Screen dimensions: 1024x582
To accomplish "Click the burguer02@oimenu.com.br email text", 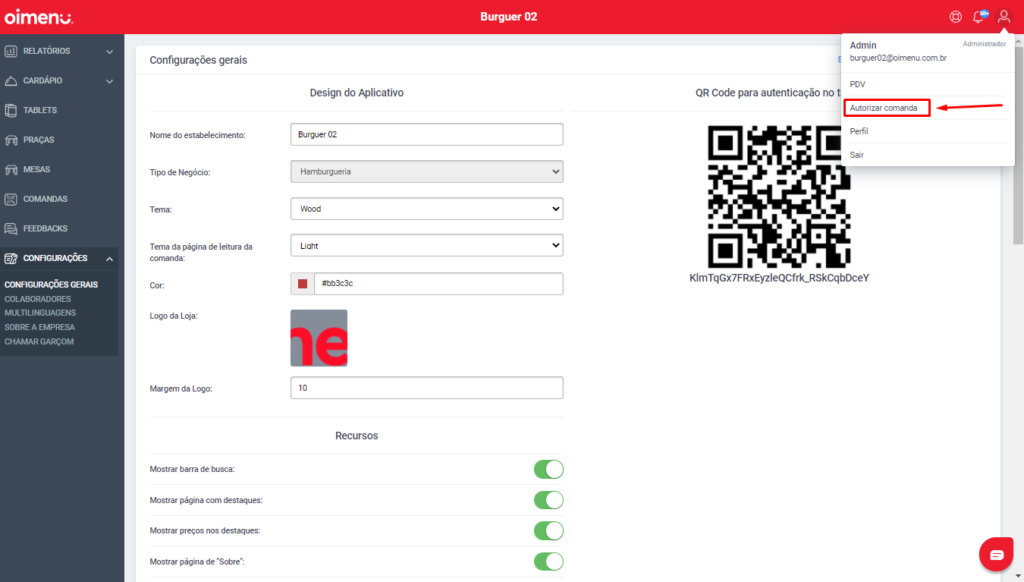I will coord(898,58).
